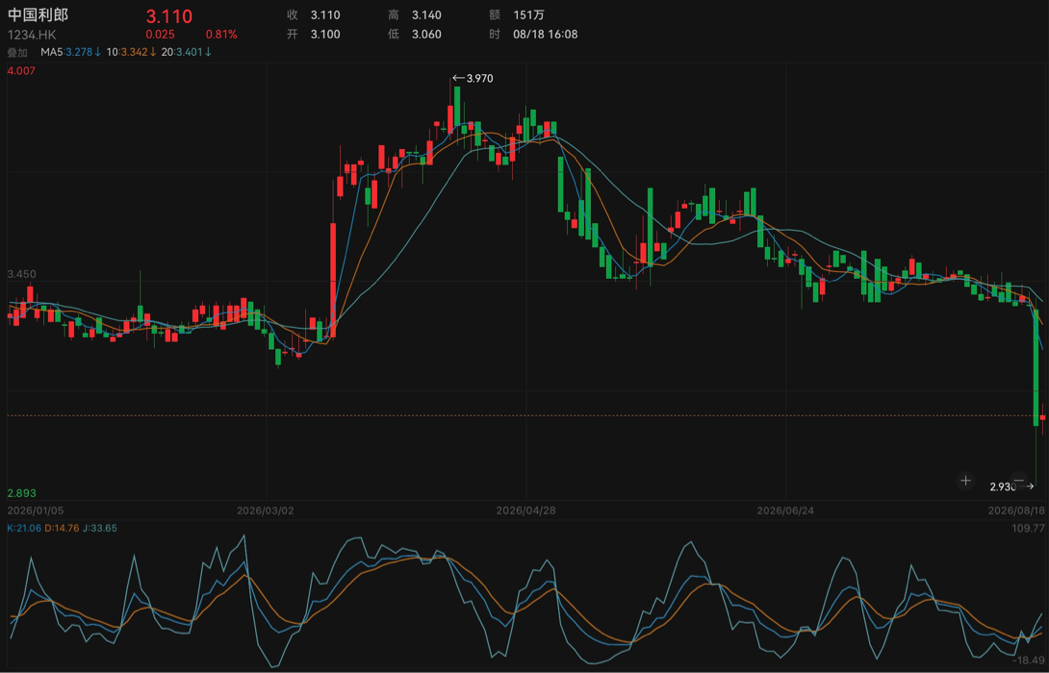The image size is (1049, 673).
Task: Open the 叠加 overlay option
Action: point(17,52)
